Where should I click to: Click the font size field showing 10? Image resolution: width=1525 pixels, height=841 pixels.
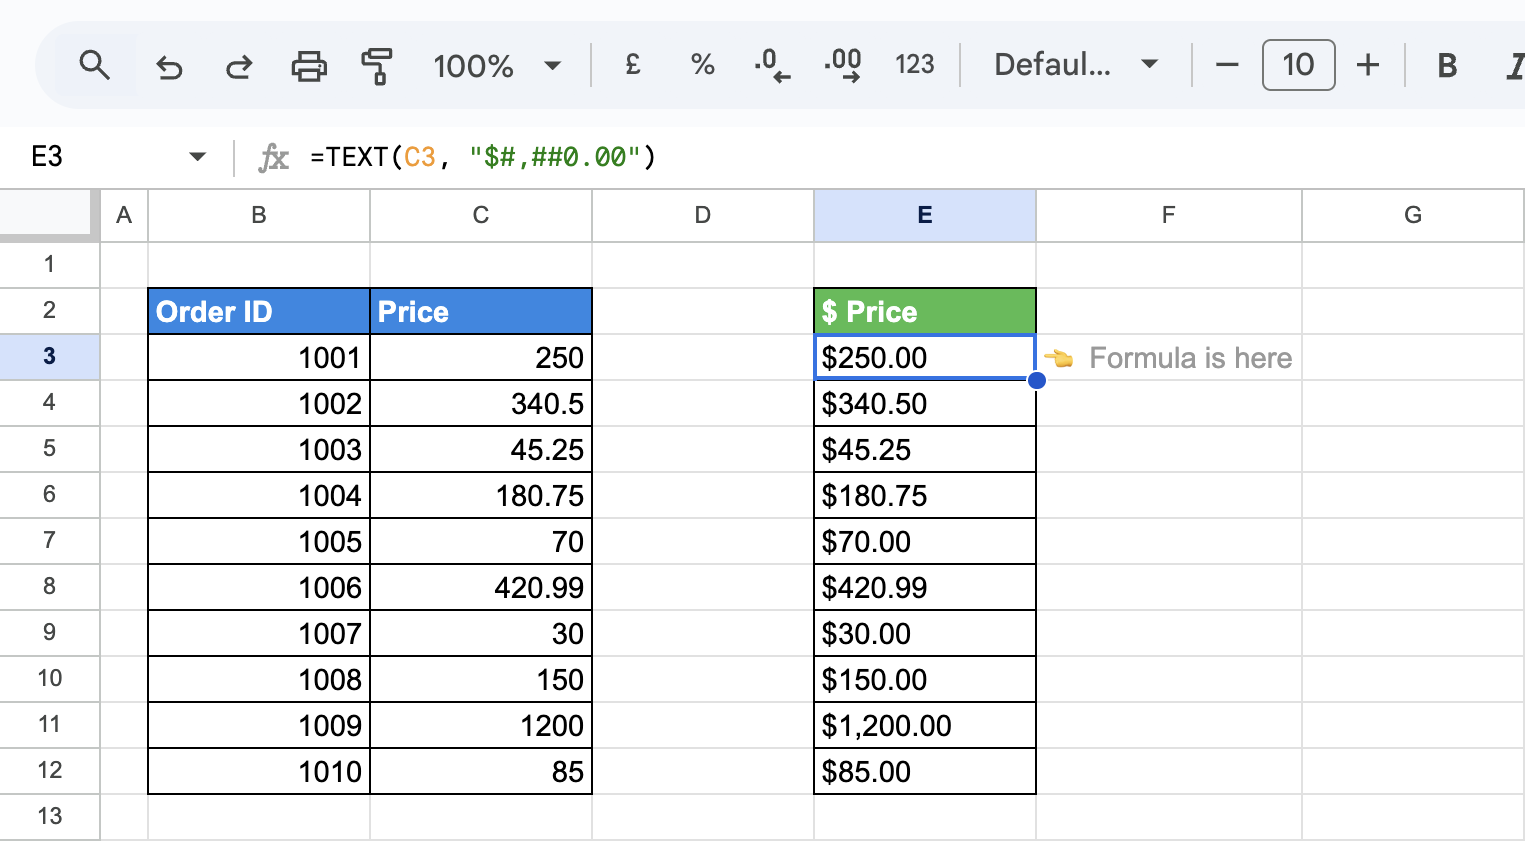pyautogui.click(x=1298, y=65)
